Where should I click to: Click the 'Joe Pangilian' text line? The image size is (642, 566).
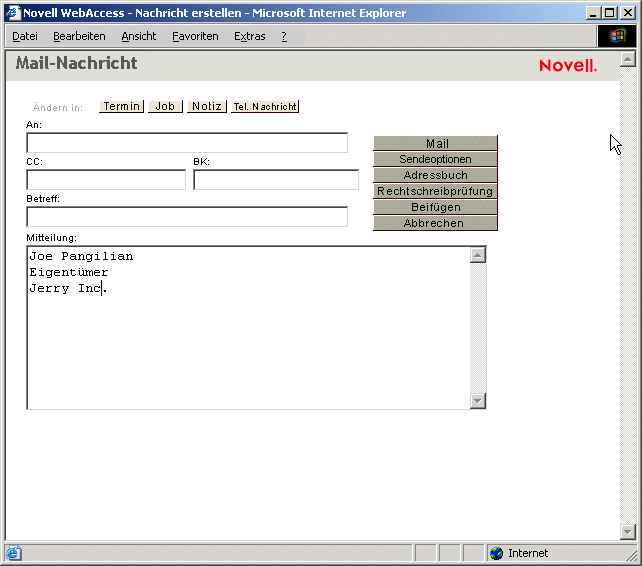[x=81, y=256]
